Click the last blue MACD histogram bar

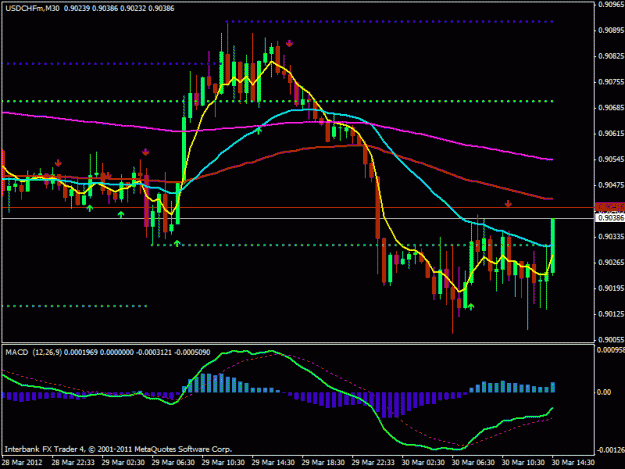point(553,387)
